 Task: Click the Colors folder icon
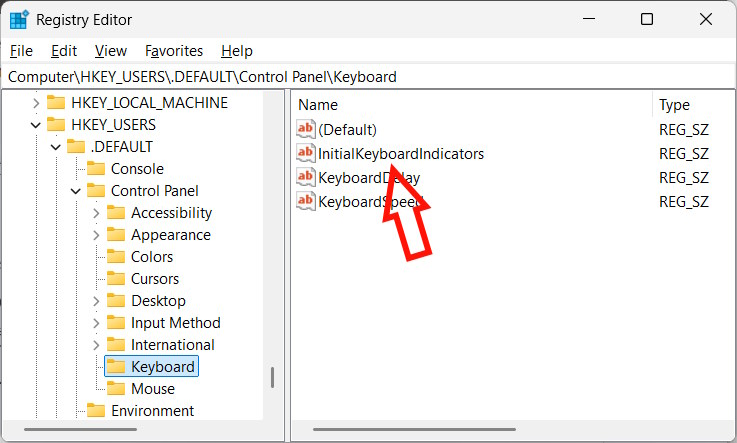point(116,256)
